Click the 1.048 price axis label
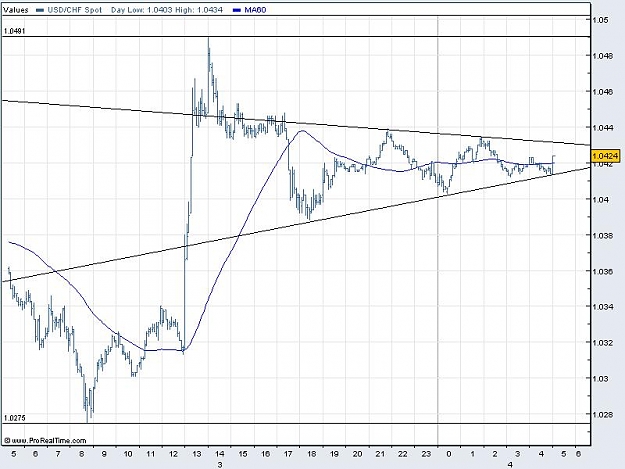The width and height of the screenshot is (625, 469). (x=602, y=56)
